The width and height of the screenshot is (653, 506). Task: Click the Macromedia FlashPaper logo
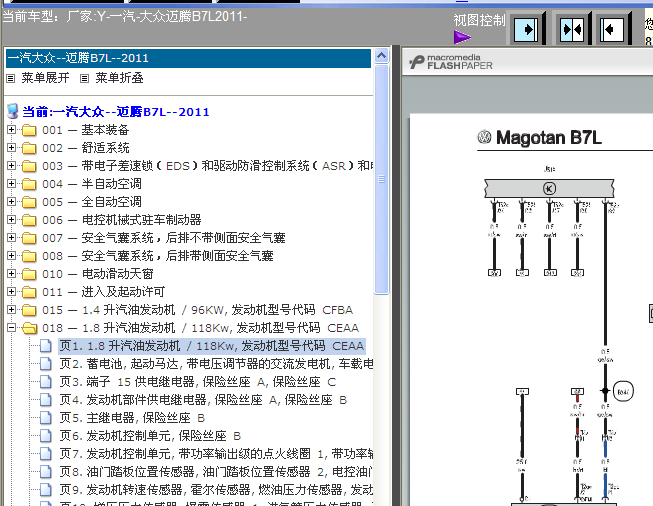click(451, 62)
